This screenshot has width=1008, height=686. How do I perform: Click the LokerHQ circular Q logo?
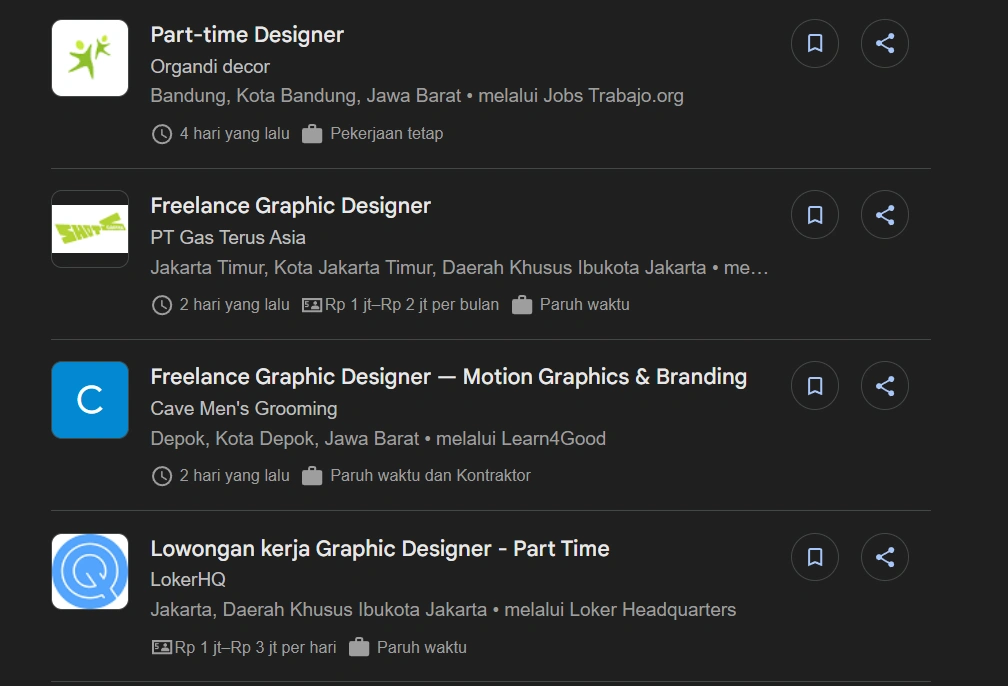click(89, 571)
